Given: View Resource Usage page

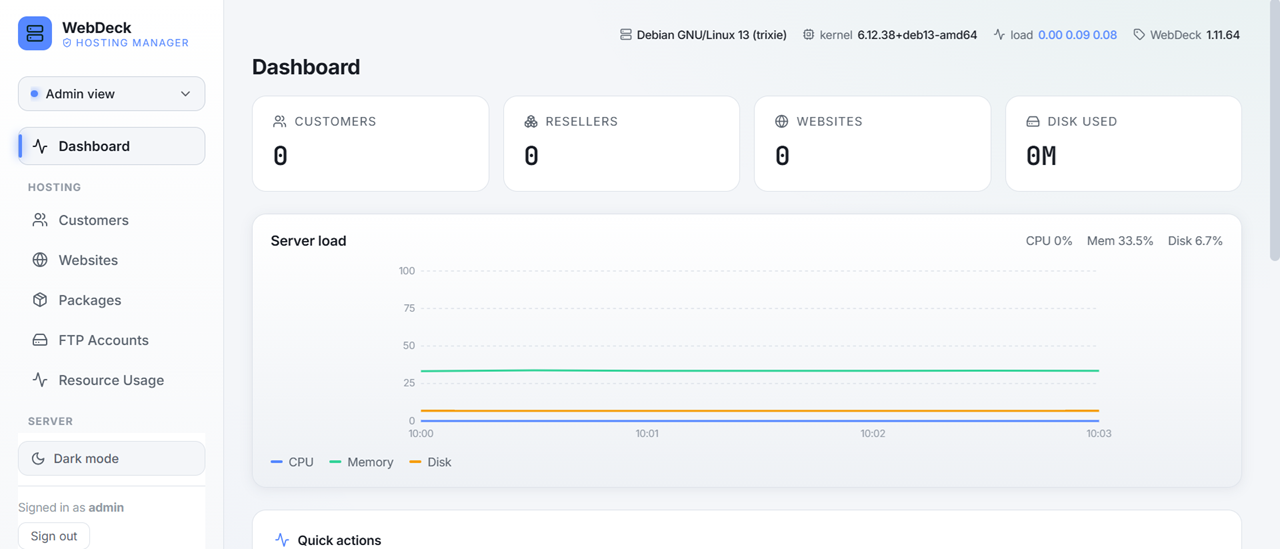Looking at the screenshot, I should (111, 380).
